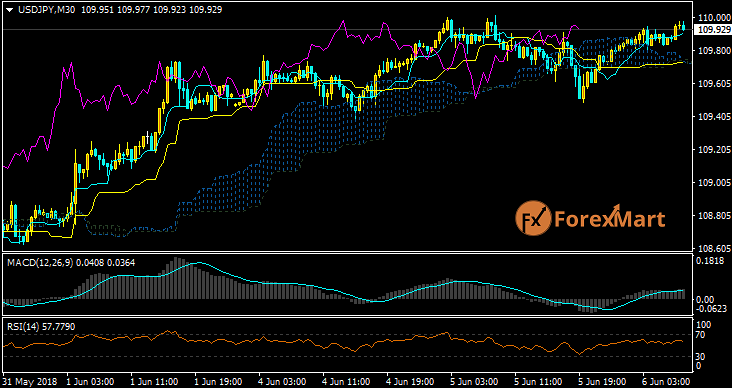Click the USDJPY chart dropdown triangle
The image size is (732, 388).
coord(10,10)
